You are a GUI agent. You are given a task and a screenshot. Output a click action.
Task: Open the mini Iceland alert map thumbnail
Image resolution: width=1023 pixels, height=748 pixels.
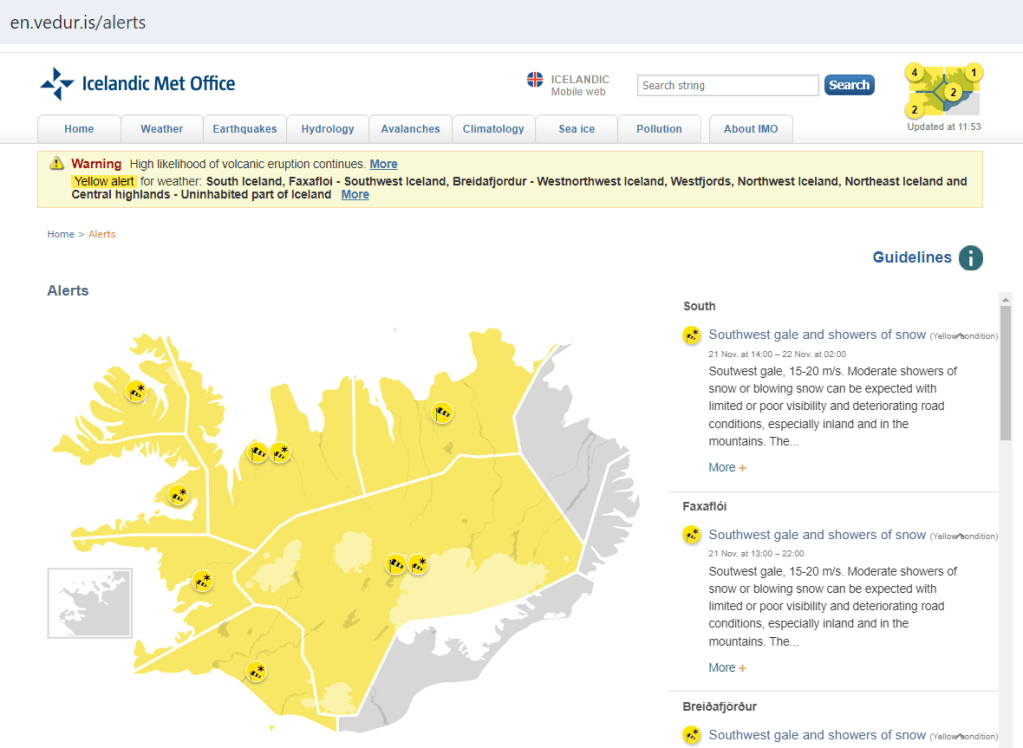pyautogui.click(x=943, y=91)
